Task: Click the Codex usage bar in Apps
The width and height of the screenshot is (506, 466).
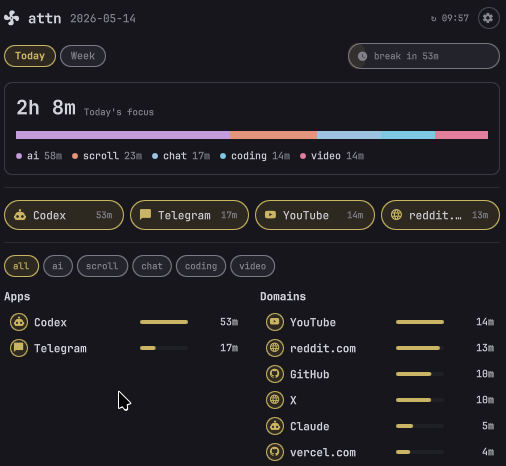Action: 164,322
